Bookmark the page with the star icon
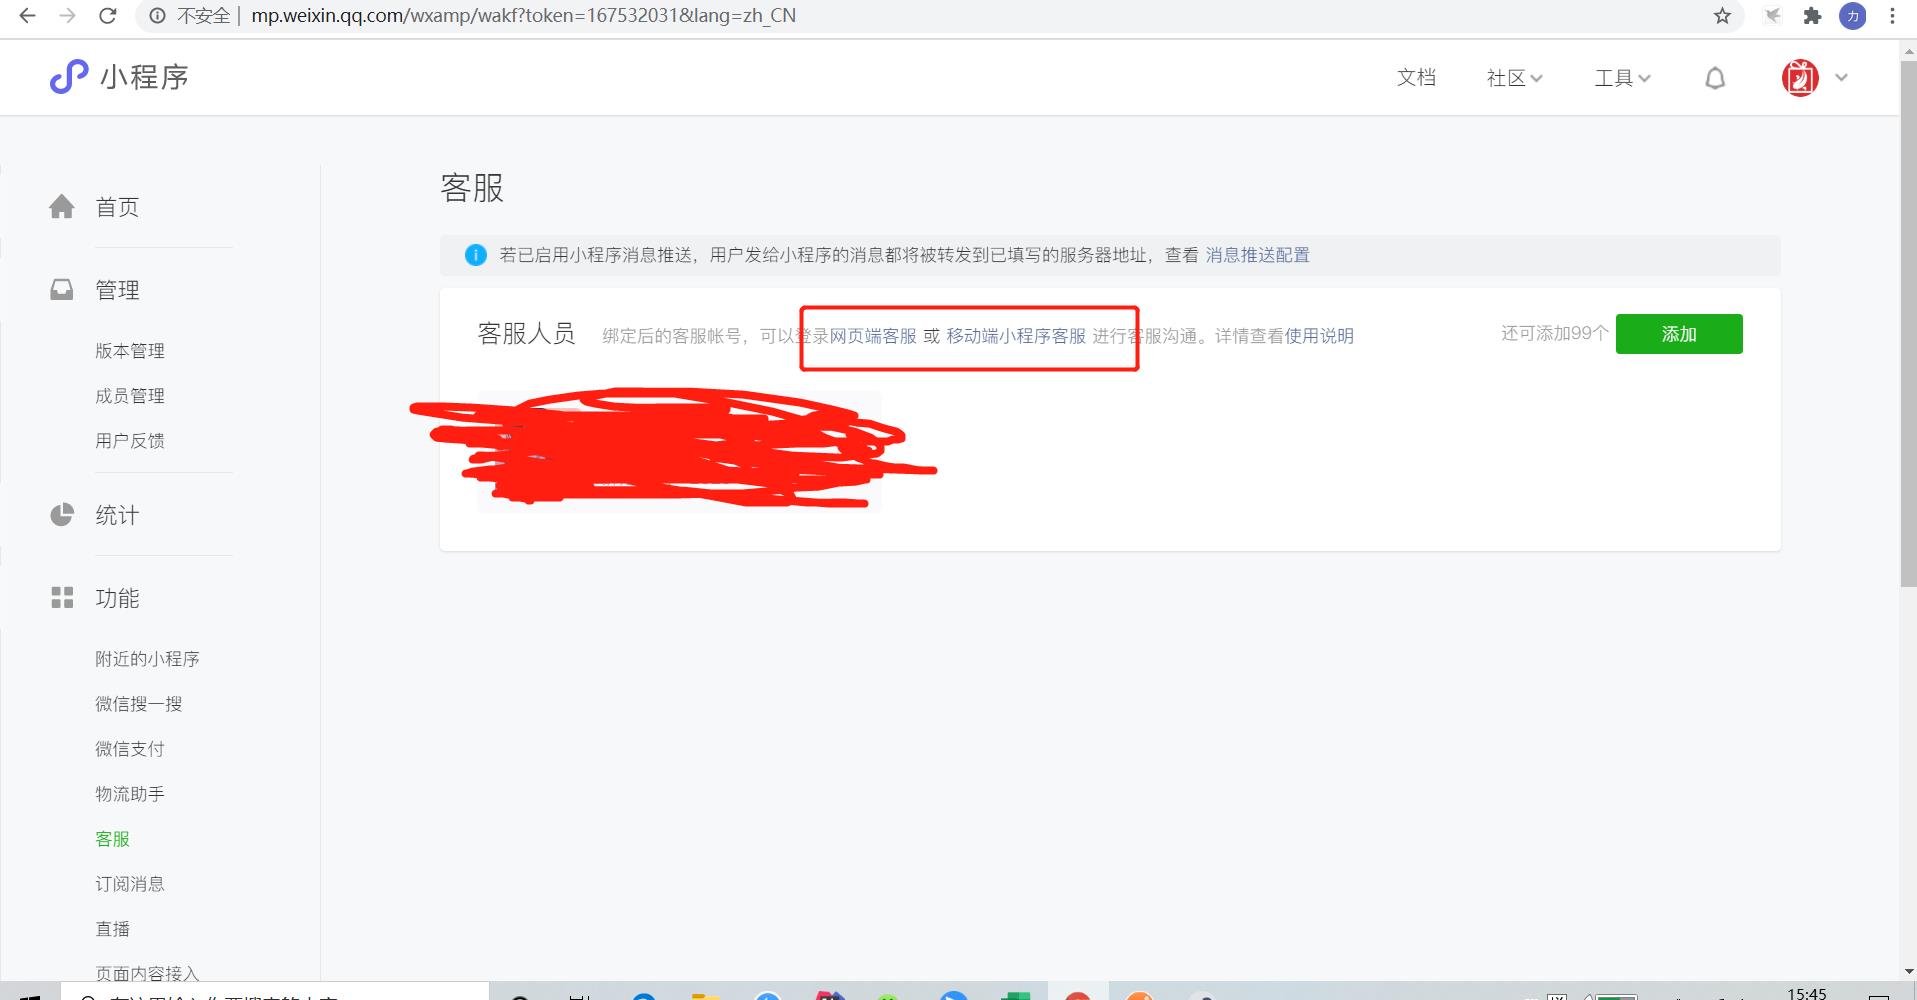Image resolution: width=1917 pixels, height=1000 pixels. (1721, 16)
